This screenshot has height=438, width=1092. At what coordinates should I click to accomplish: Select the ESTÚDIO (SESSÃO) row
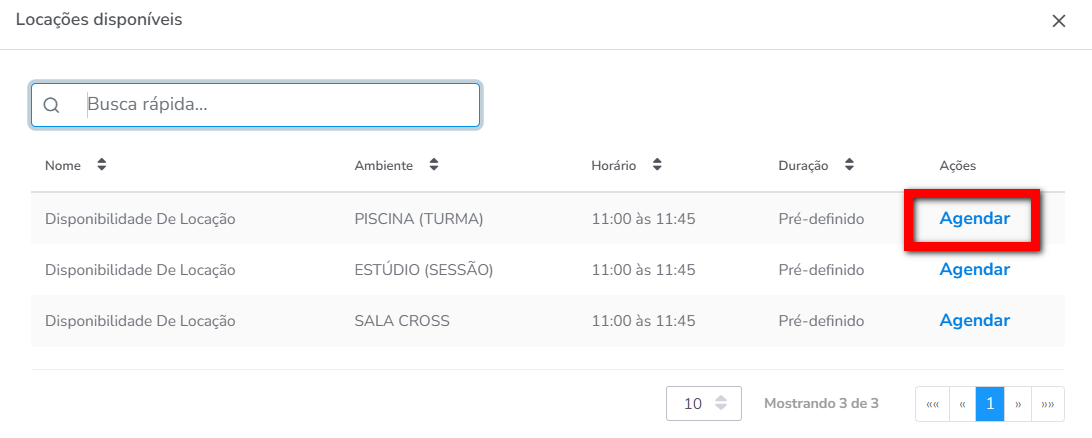pos(423,270)
